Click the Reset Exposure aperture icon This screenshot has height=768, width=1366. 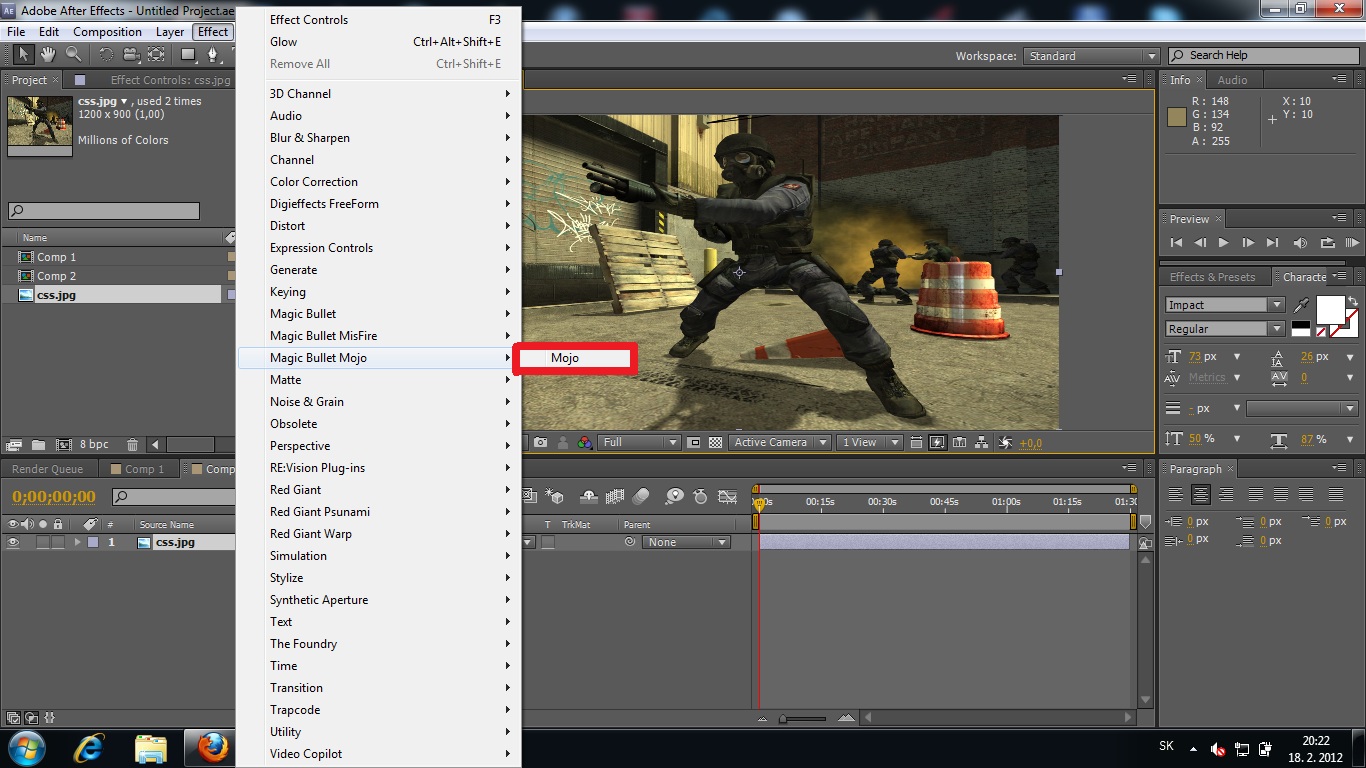click(1006, 442)
